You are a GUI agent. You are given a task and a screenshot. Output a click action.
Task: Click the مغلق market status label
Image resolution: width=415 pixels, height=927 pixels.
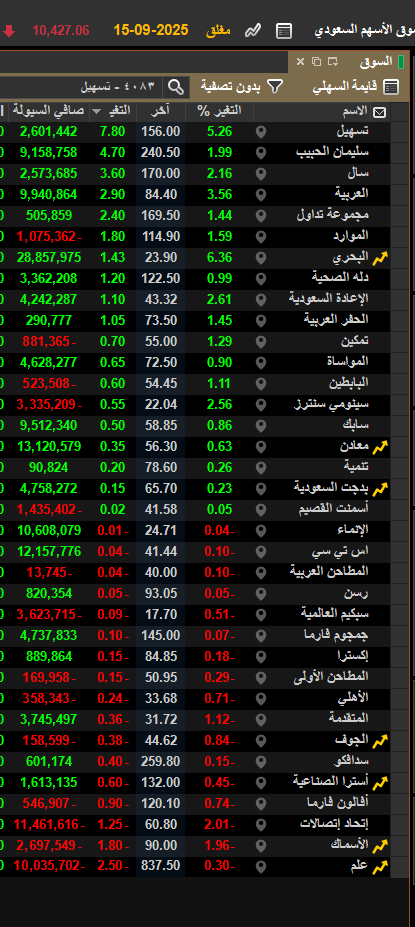tap(218, 31)
